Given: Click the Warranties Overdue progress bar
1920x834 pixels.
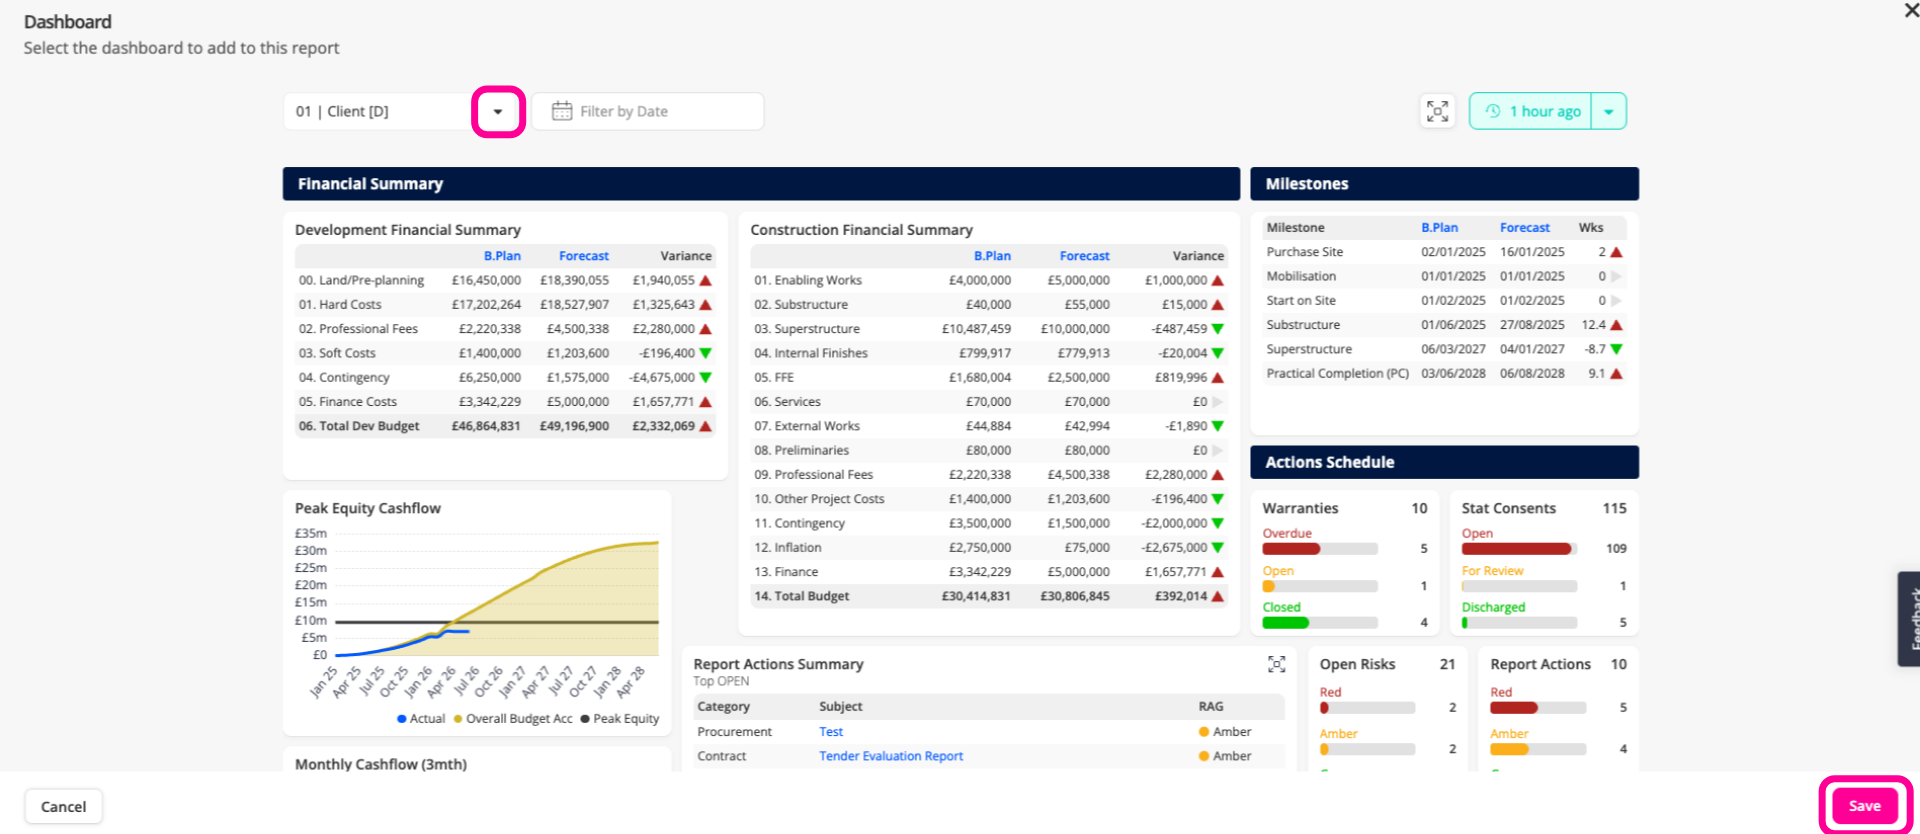Looking at the screenshot, I should [x=1320, y=549].
